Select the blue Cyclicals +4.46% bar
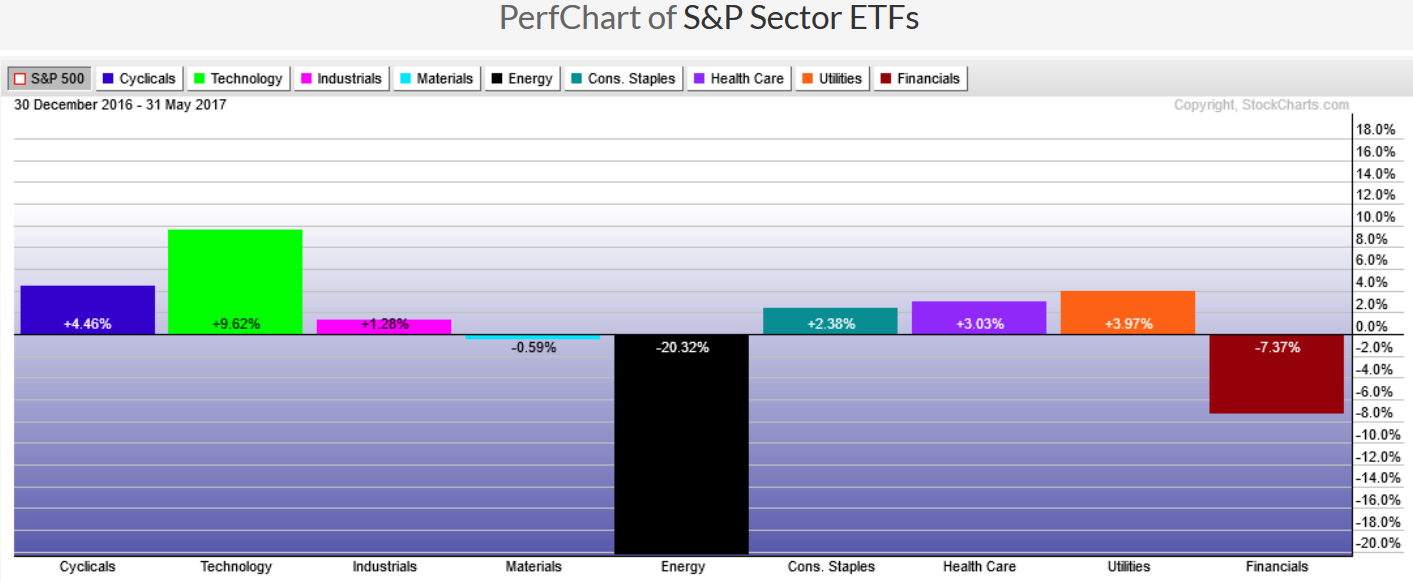The image size is (1413, 581). [88, 309]
